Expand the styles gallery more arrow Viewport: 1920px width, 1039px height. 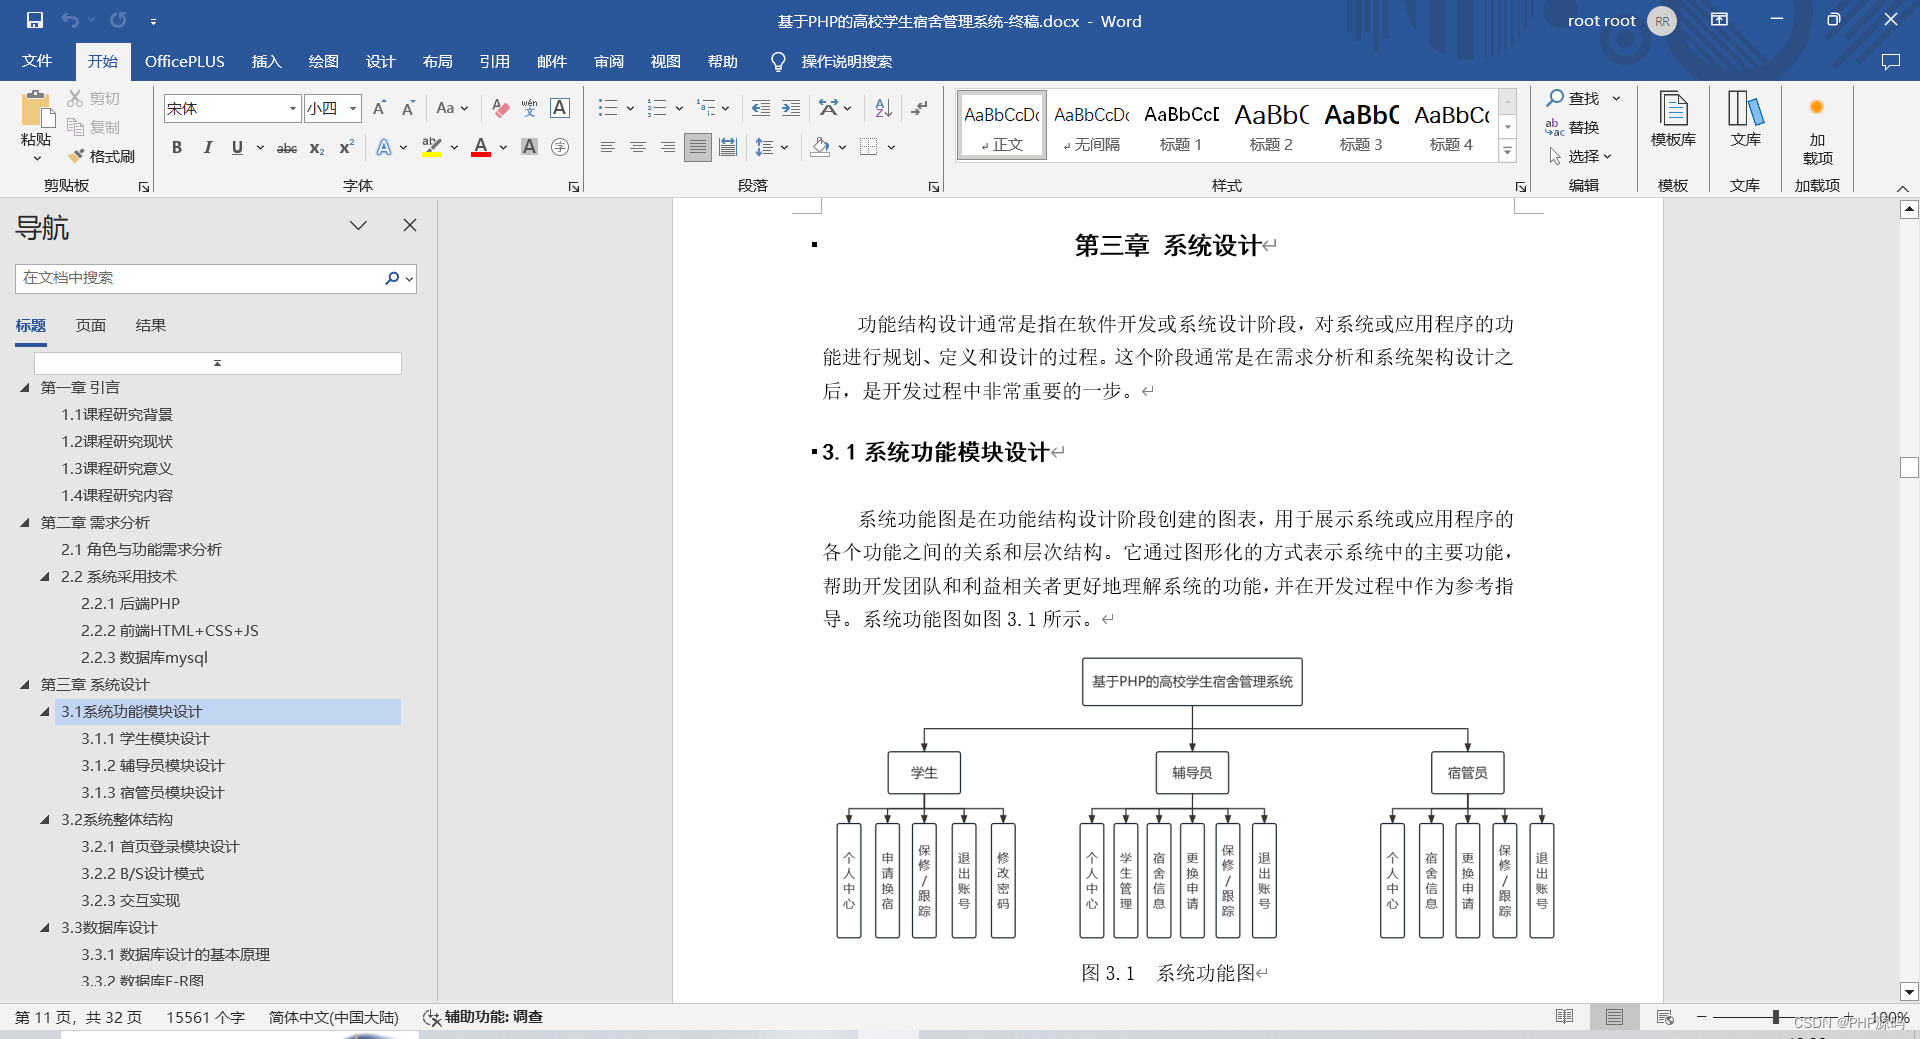click(1508, 152)
